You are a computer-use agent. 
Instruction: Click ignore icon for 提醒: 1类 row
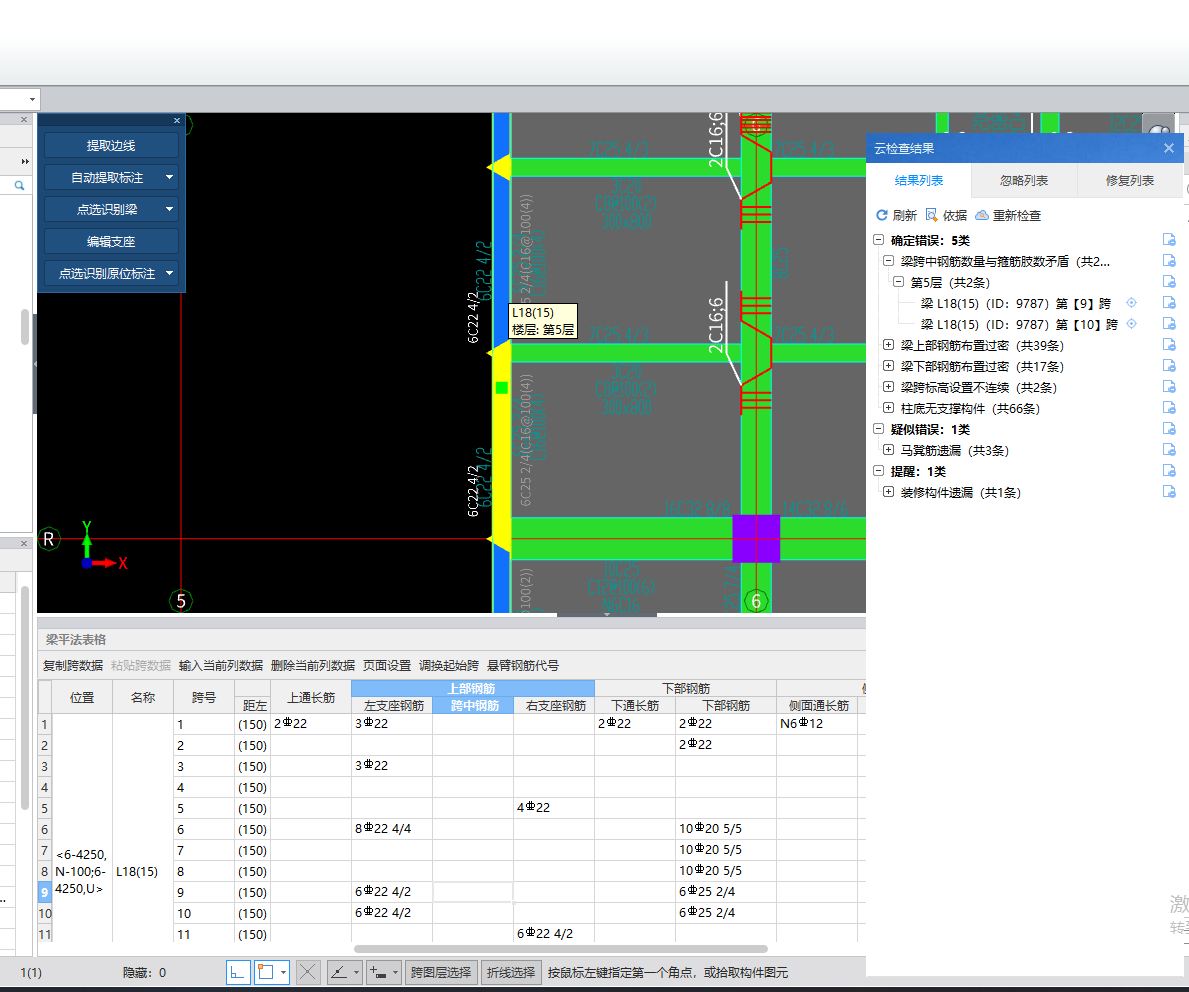[x=1169, y=471]
